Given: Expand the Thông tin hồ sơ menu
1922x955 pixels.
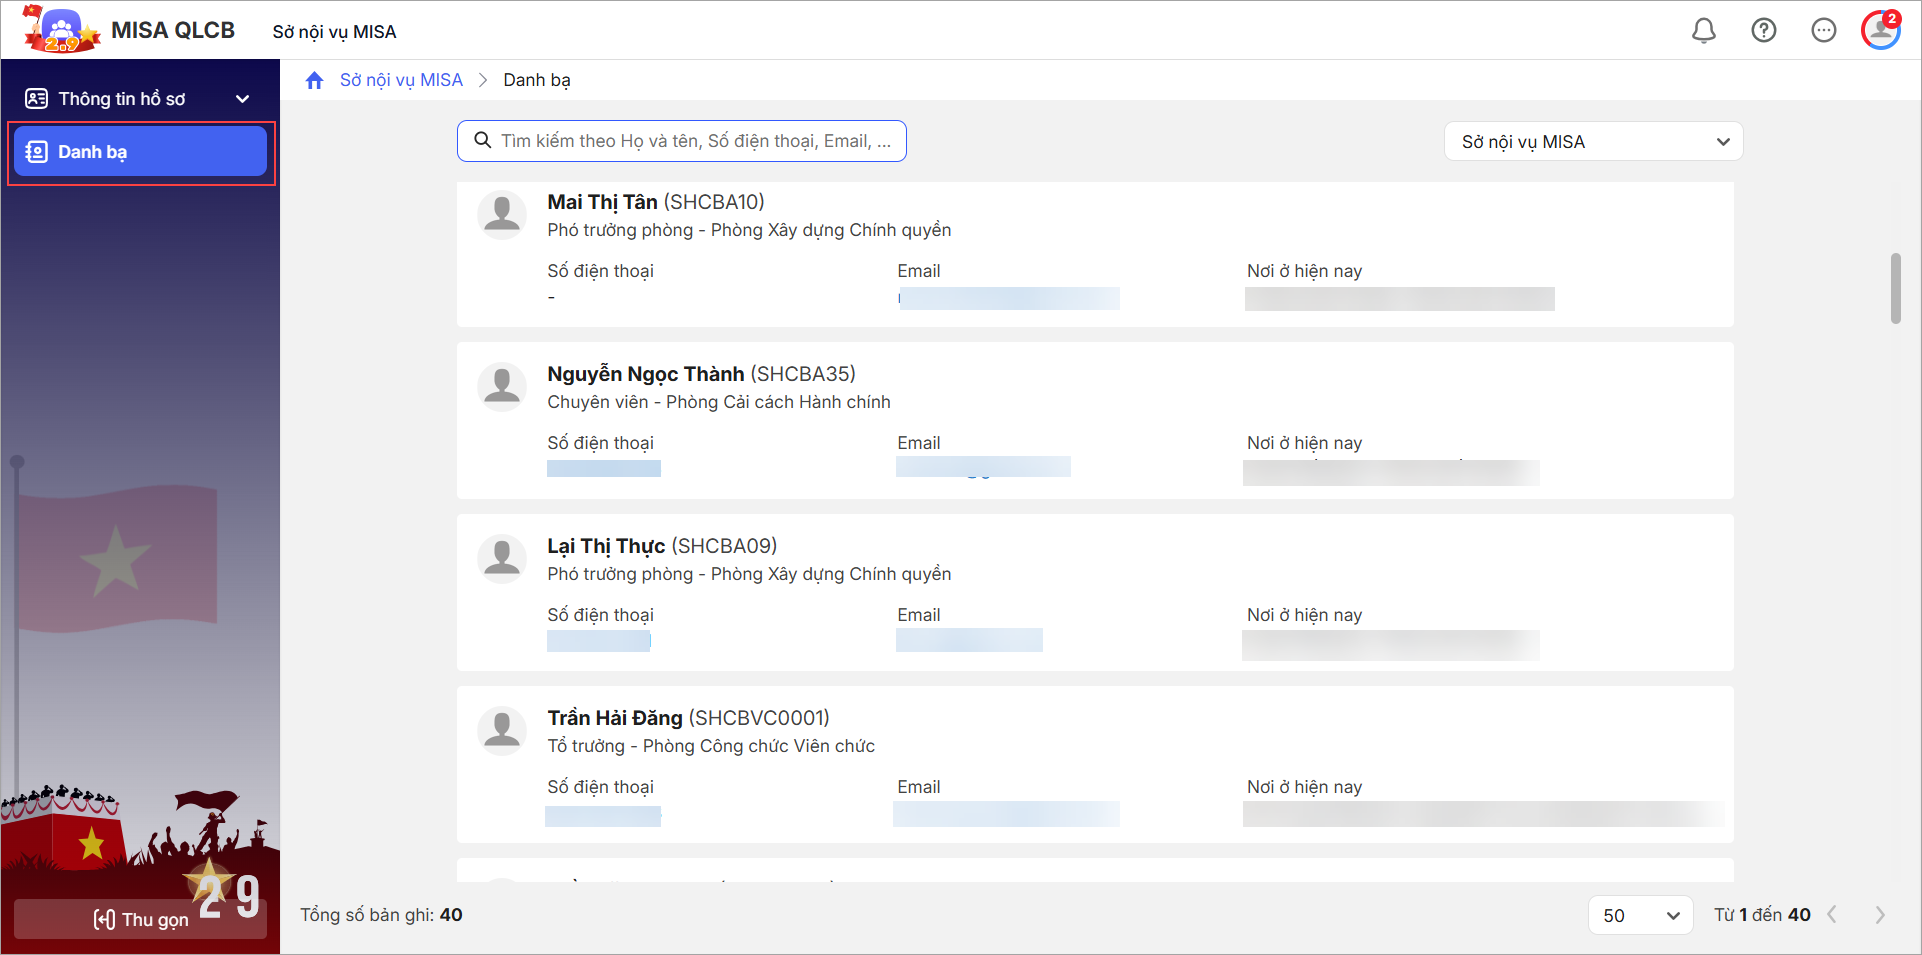Looking at the screenshot, I should (139, 99).
